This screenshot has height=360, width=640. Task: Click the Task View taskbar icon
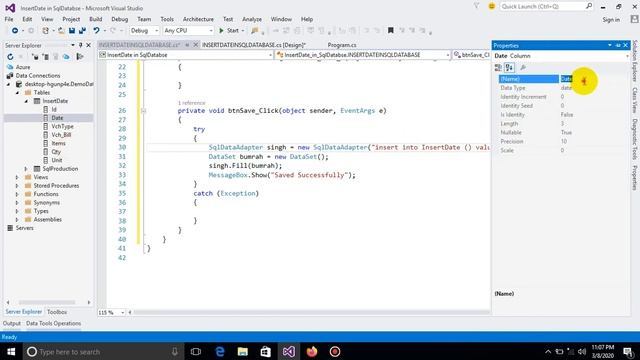[x=196, y=351]
